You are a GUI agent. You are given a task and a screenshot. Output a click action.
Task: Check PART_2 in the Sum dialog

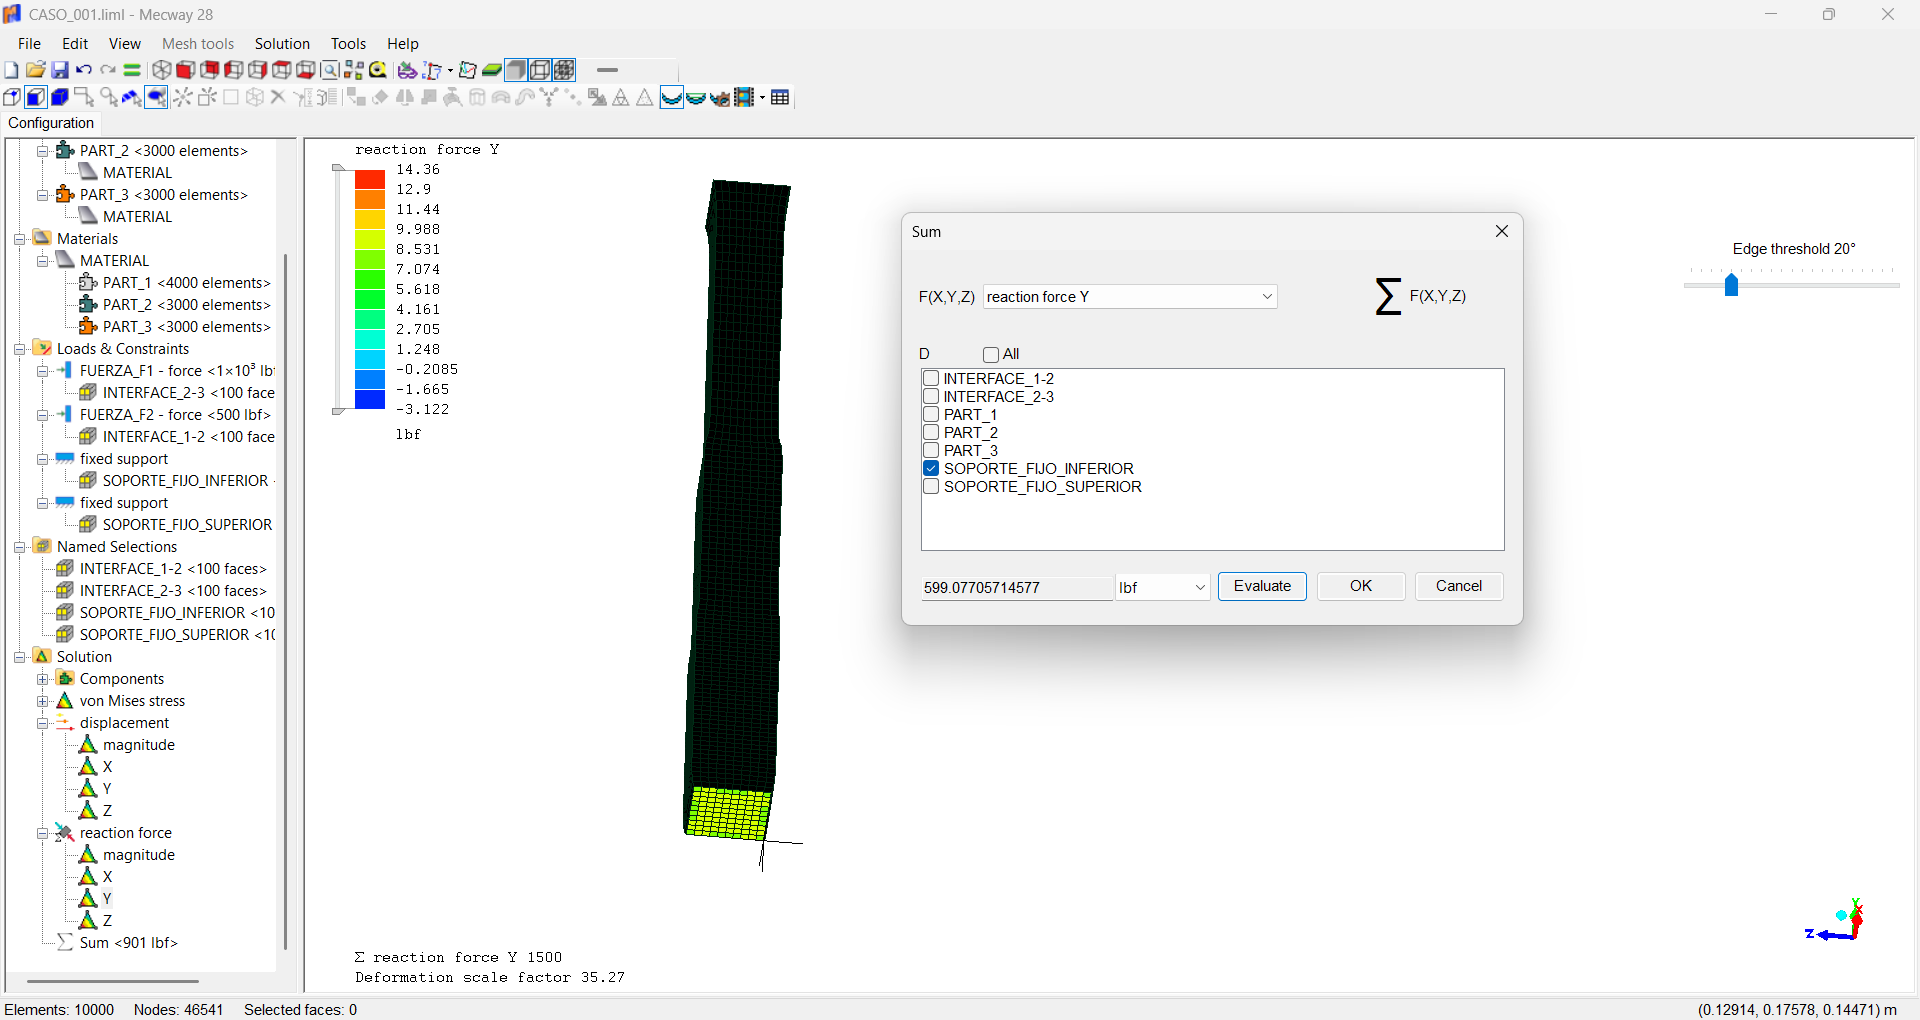tap(931, 432)
